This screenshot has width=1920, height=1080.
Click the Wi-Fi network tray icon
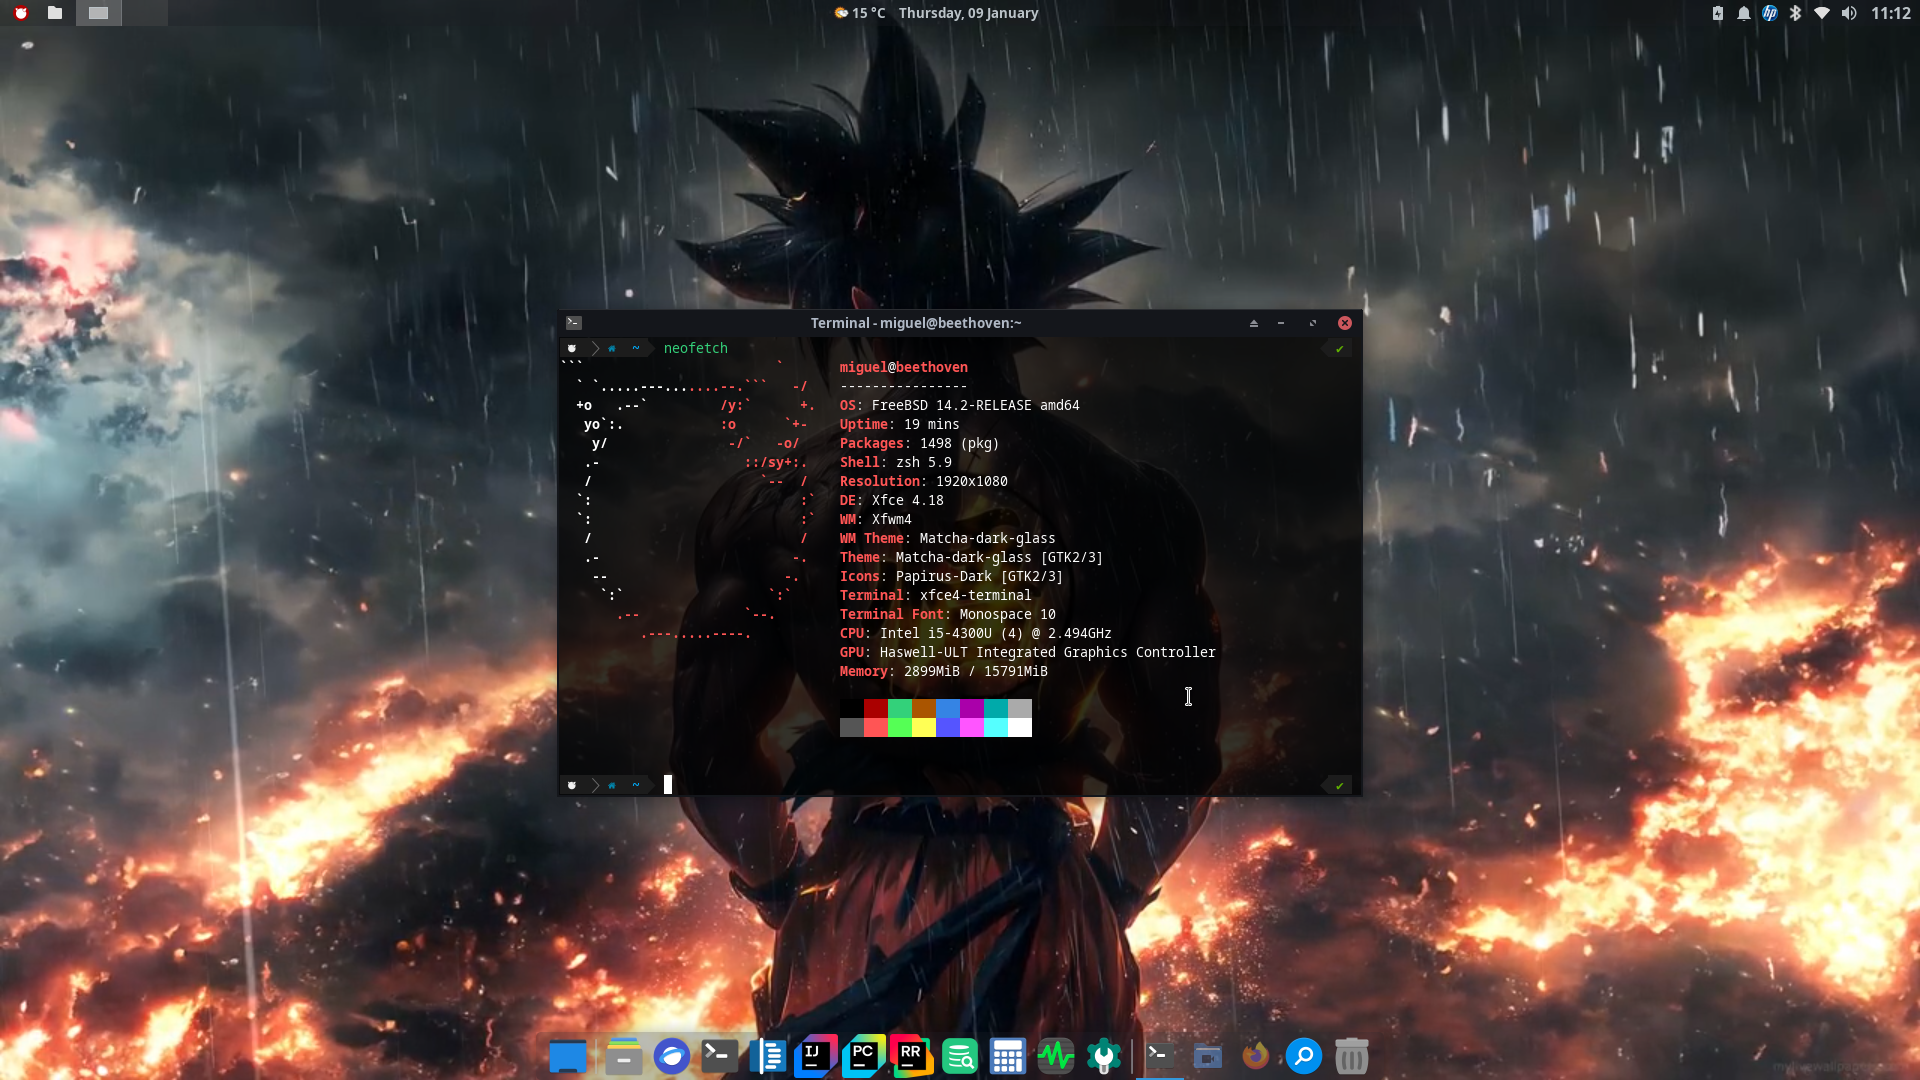[1821, 13]
